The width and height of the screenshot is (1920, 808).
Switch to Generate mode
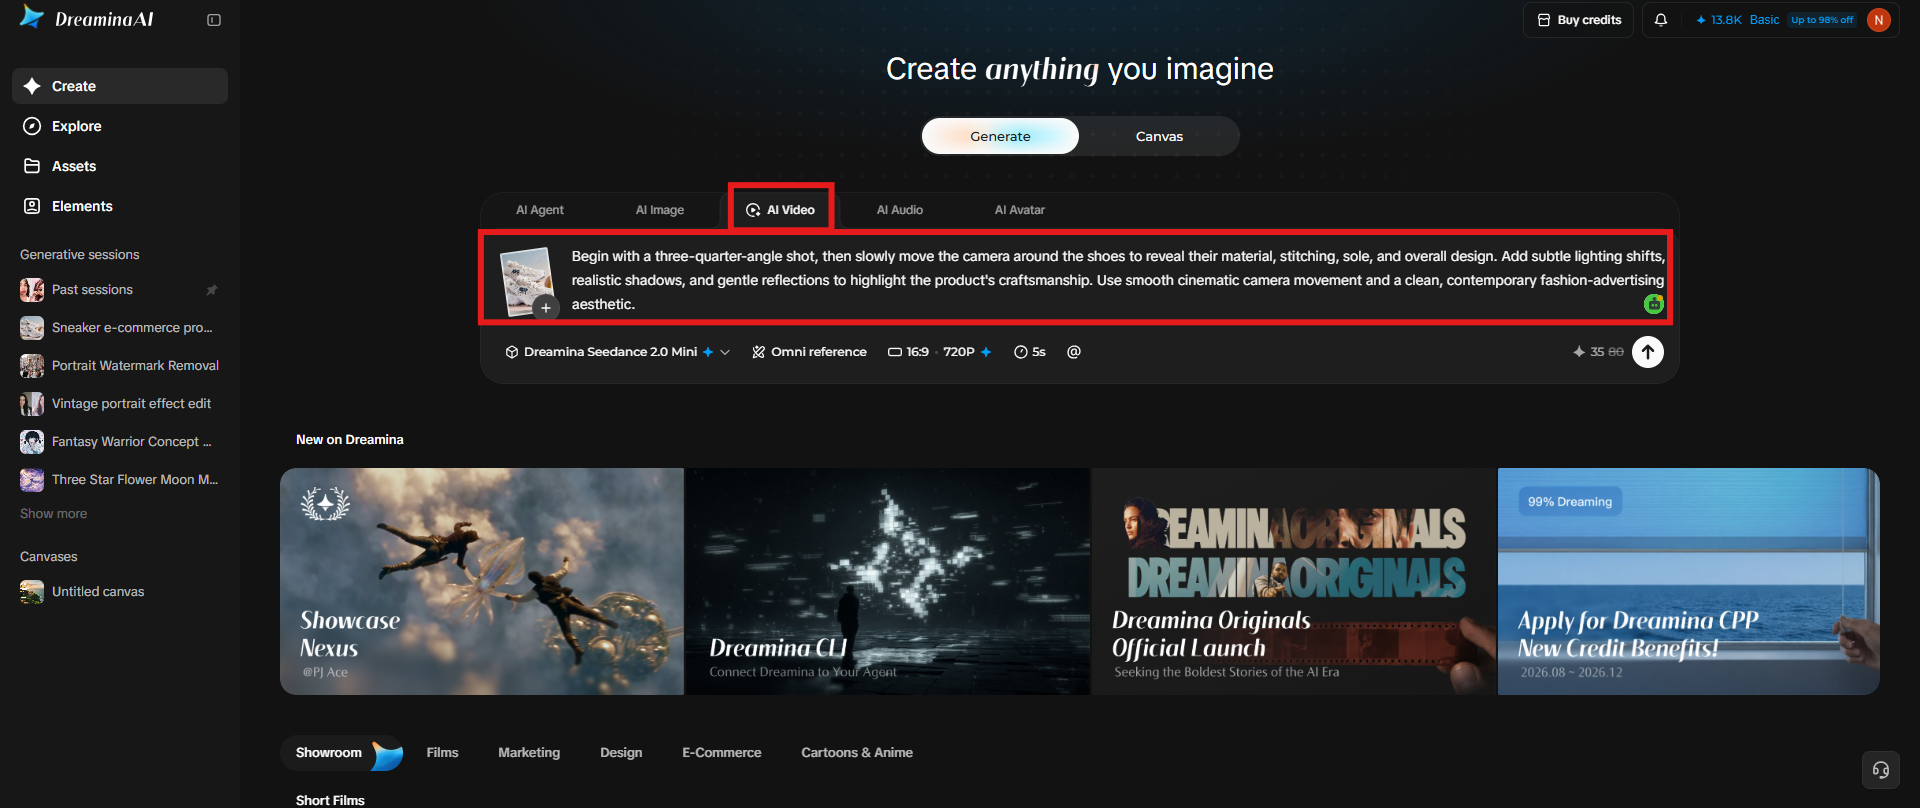tap(1000, 136)
